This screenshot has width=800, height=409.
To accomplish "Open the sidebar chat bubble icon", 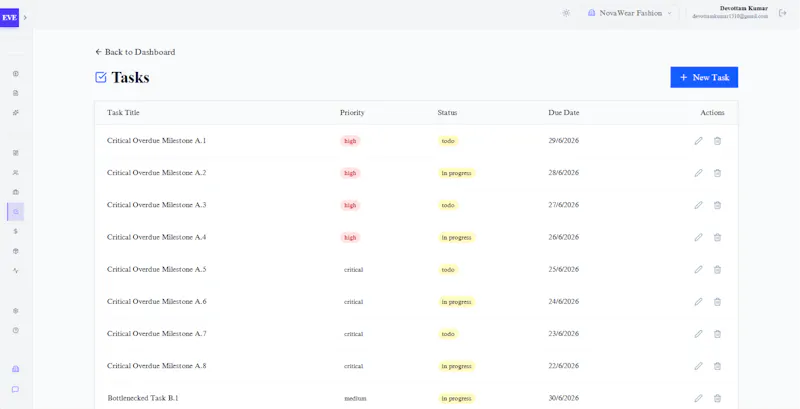I will point(15,389).
